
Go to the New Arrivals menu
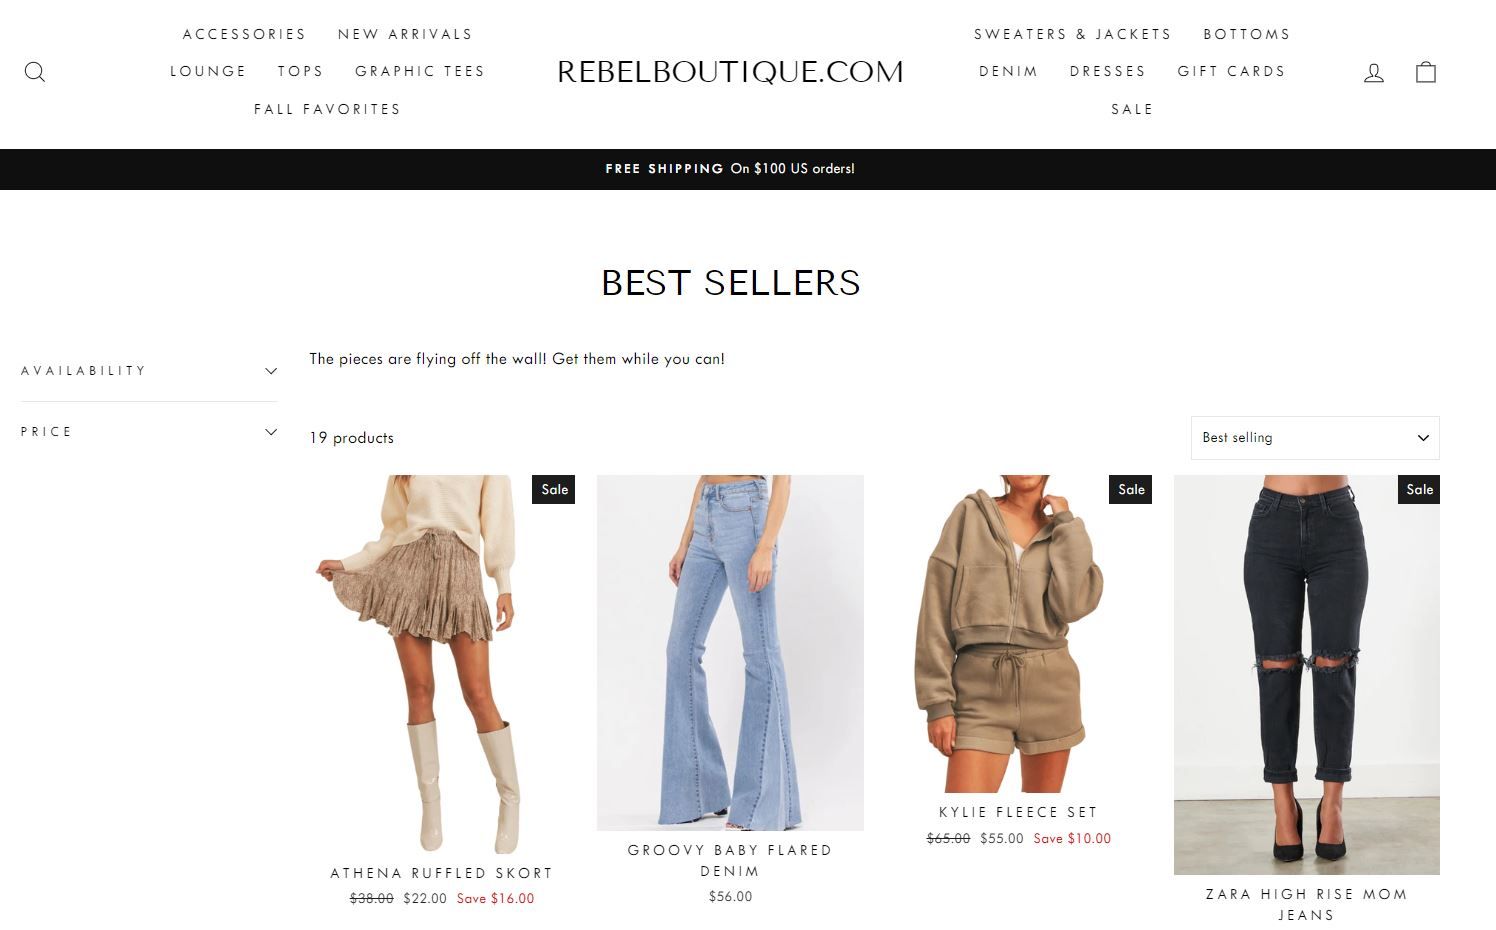pyautogui.click(x=405, y=34)
